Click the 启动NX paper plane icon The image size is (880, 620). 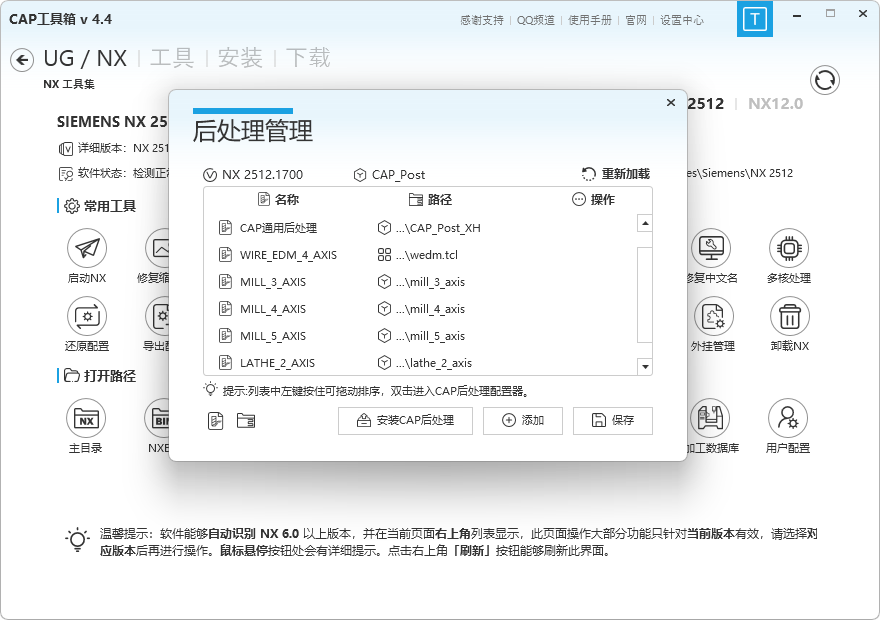(86, 248)
